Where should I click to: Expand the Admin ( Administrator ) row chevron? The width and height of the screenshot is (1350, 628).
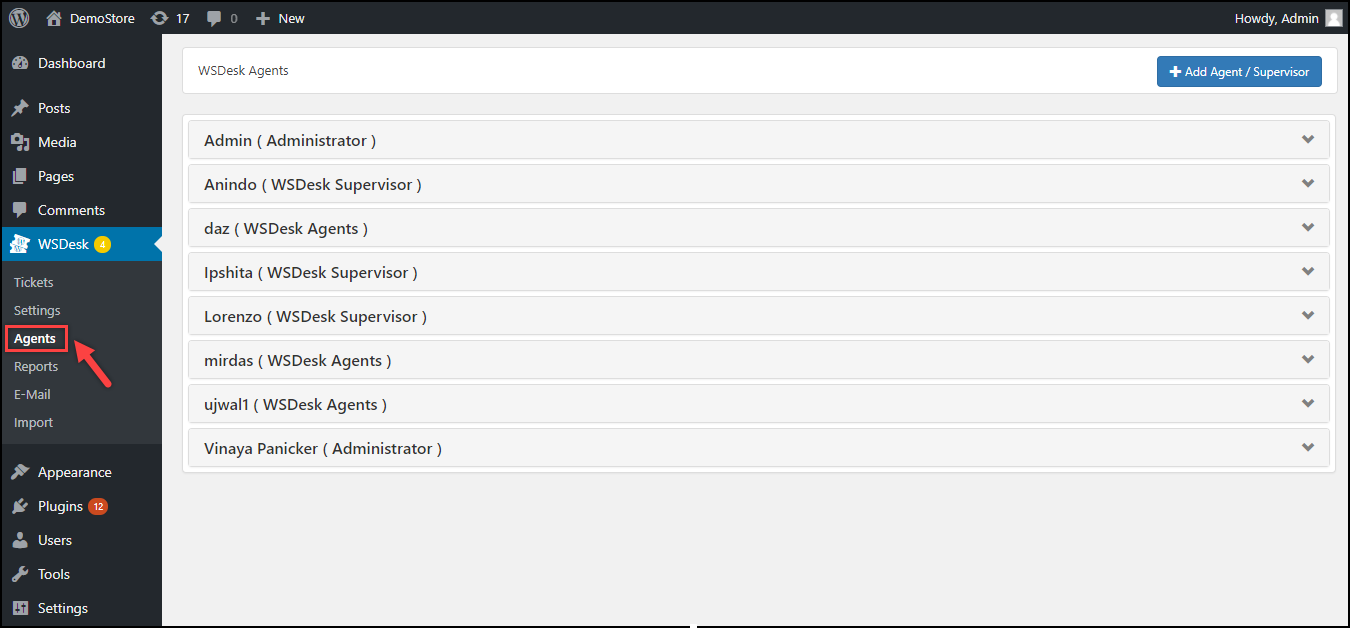(x=1308, y=140)
